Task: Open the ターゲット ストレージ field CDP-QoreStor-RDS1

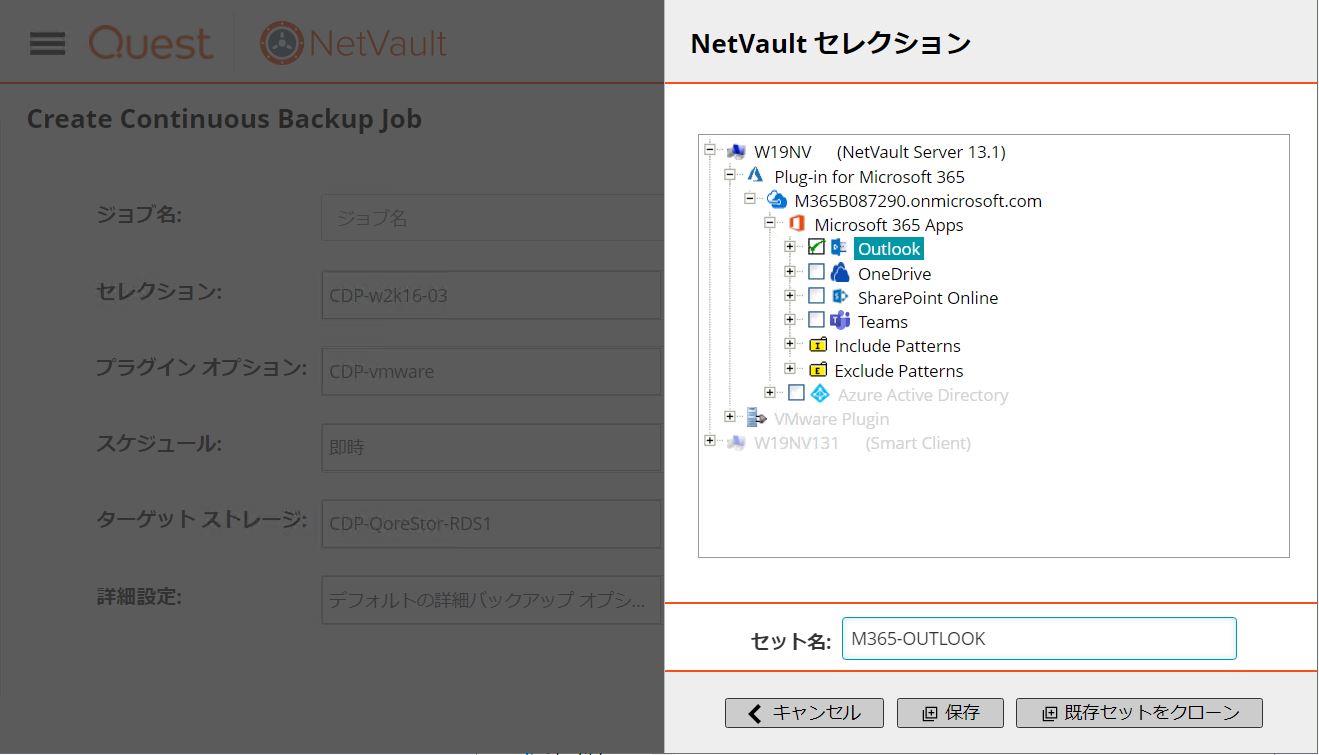Action: tap(493, 523)
